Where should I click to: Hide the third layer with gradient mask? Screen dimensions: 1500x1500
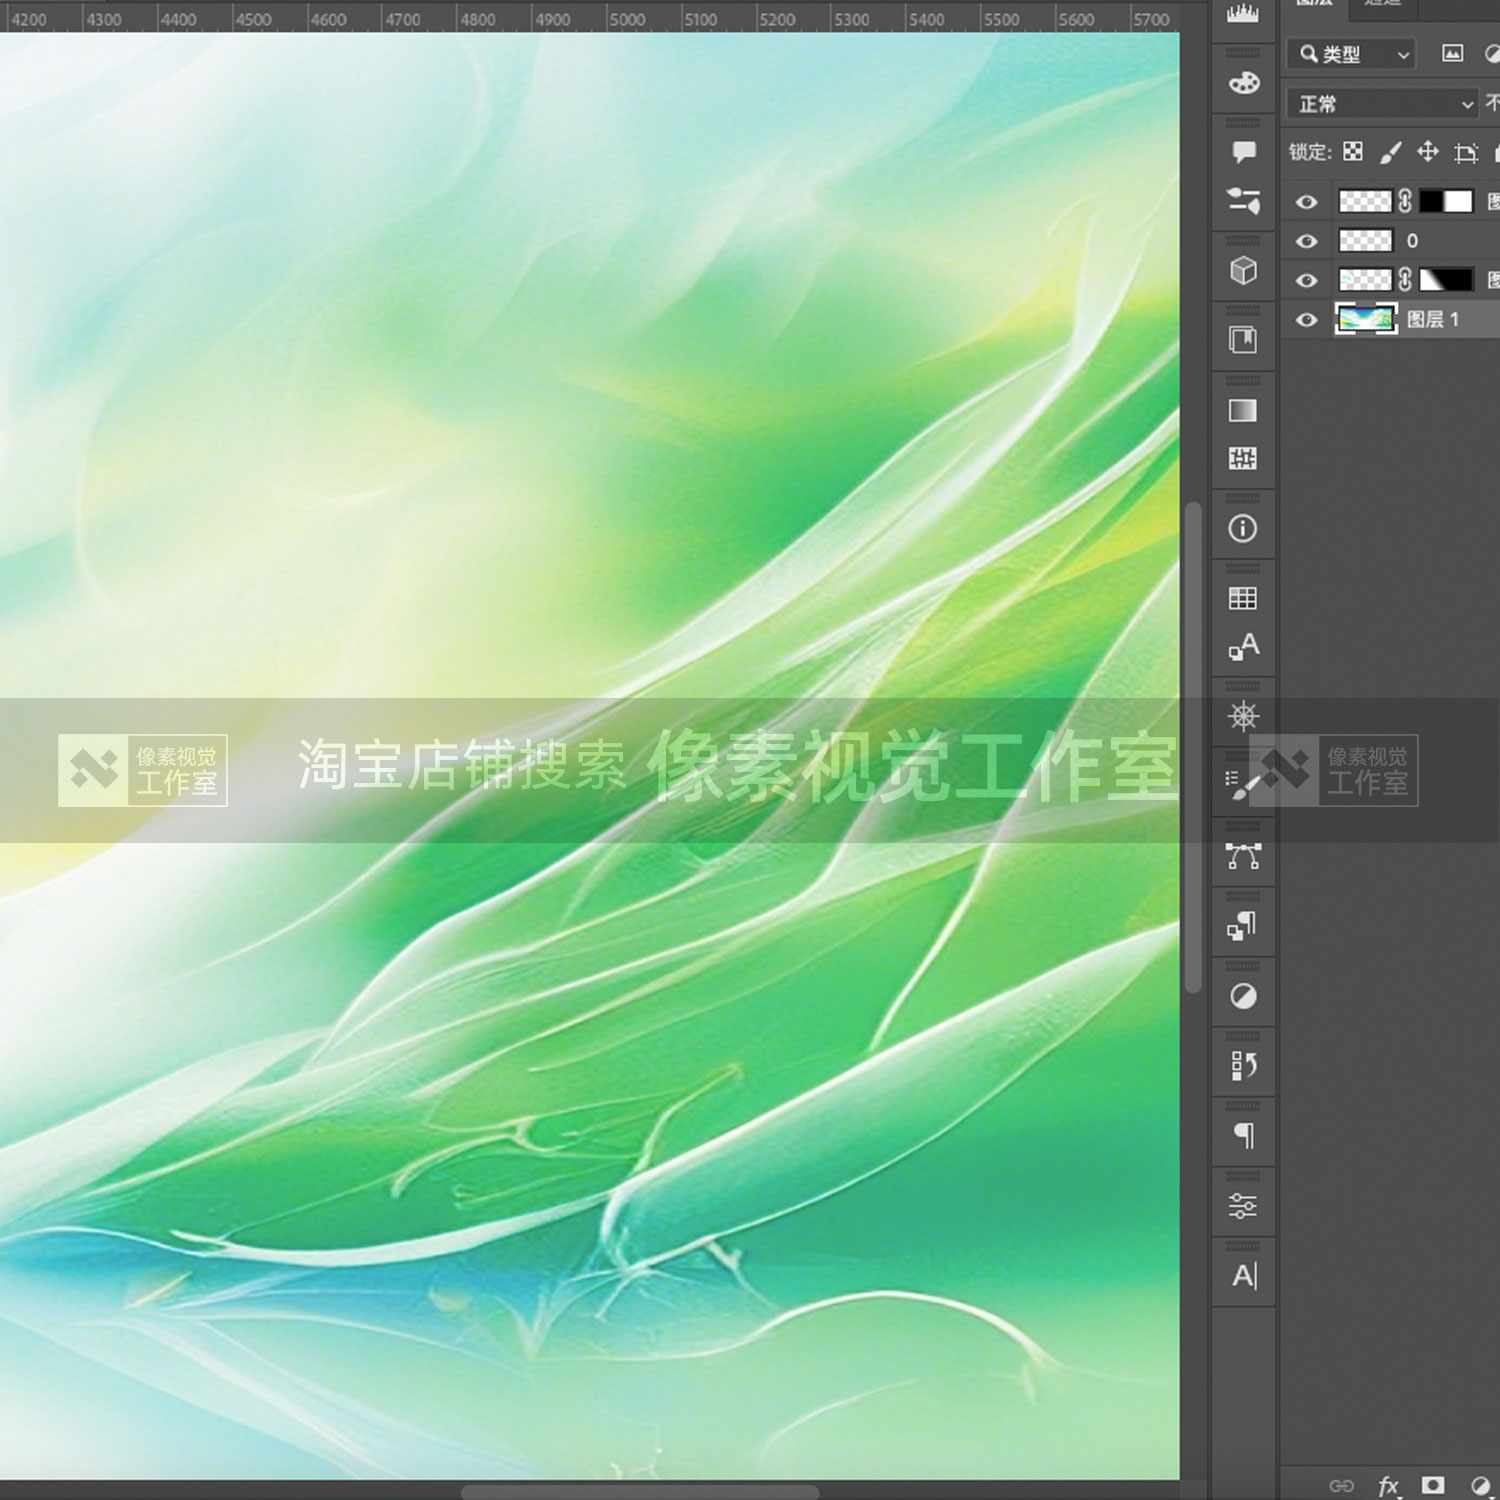[x=1306, y=281]
